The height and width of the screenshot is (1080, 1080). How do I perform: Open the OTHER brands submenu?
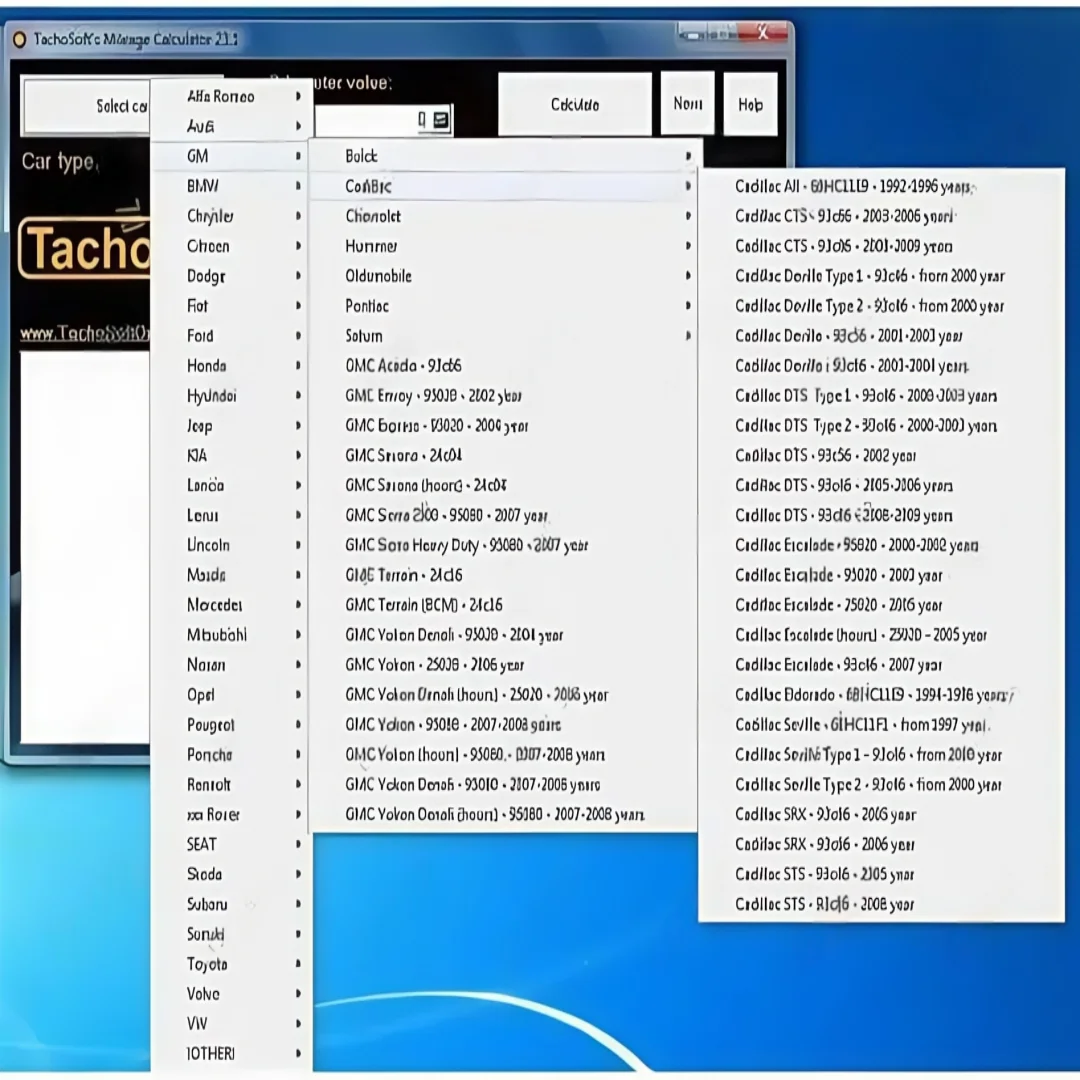tap(231, 1054)
